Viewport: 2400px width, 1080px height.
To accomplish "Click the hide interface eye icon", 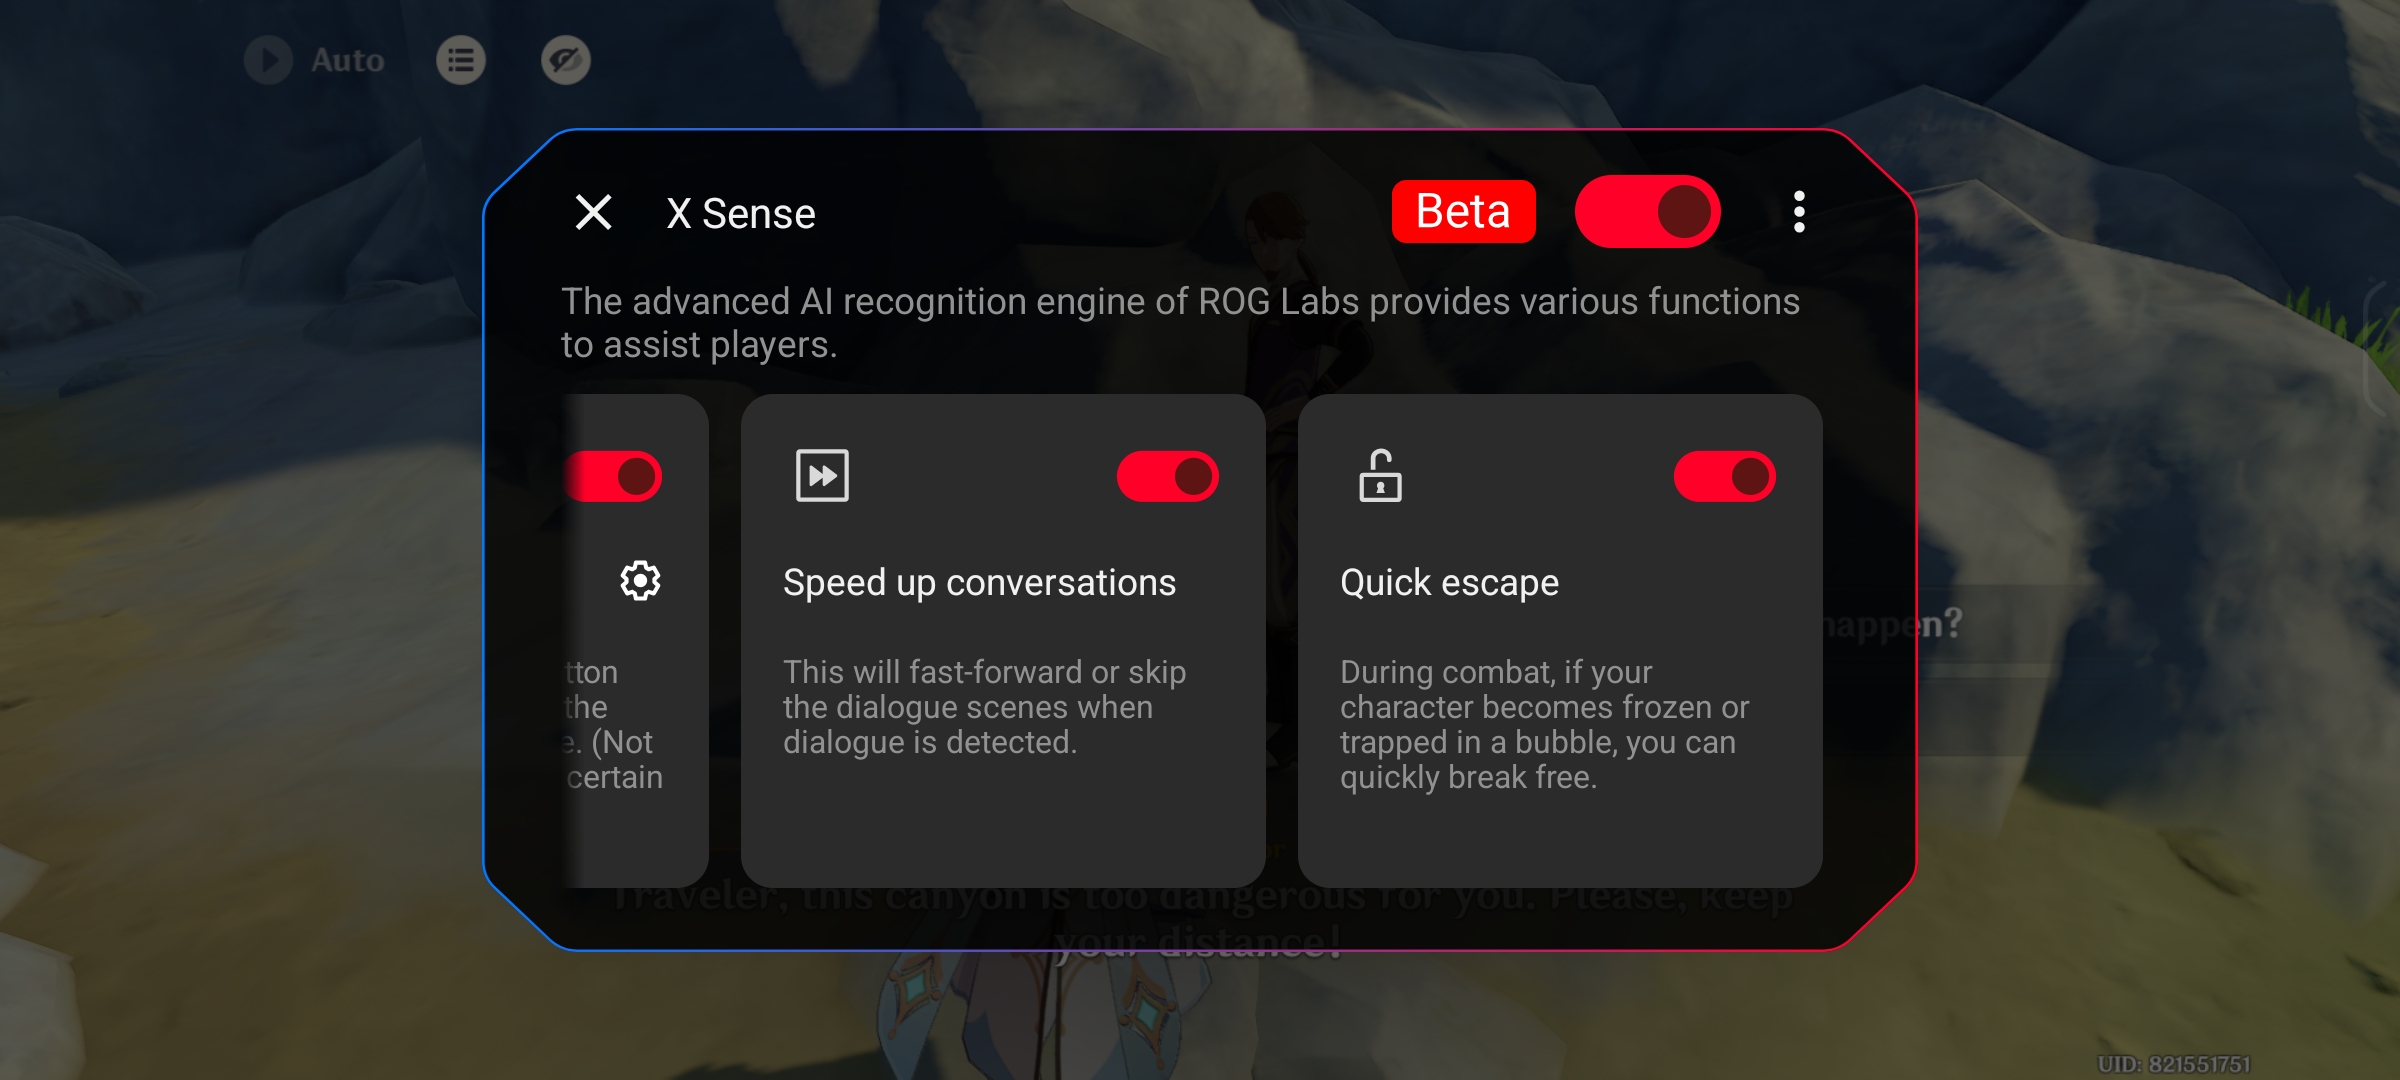I will pos(566,60).
